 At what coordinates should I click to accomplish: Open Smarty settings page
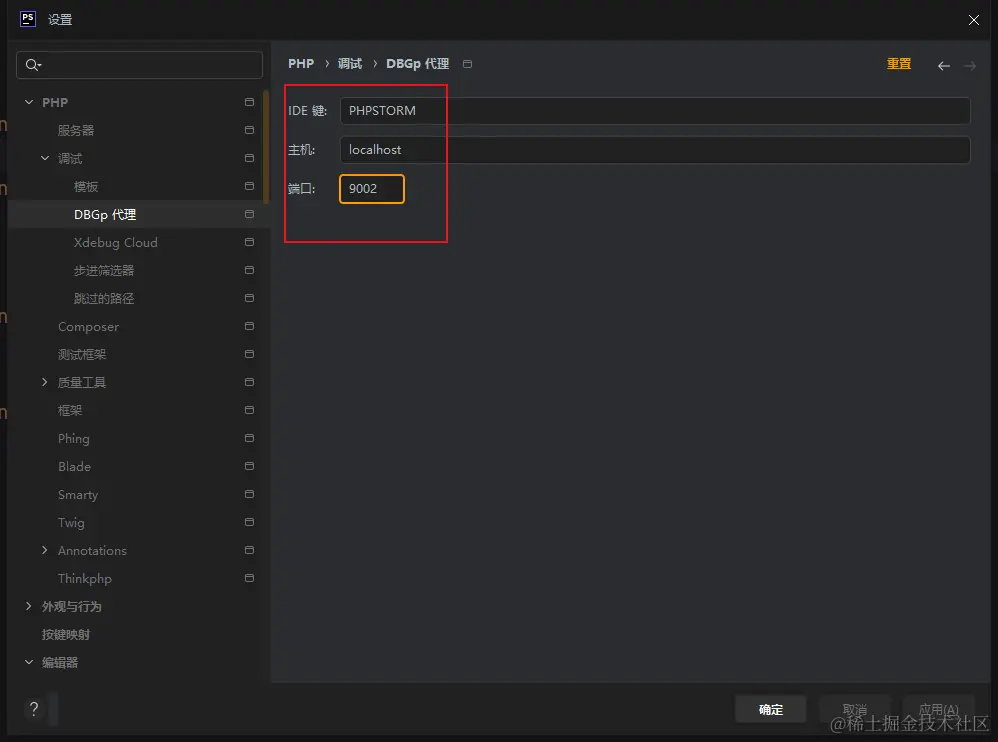tap(78, 494)
